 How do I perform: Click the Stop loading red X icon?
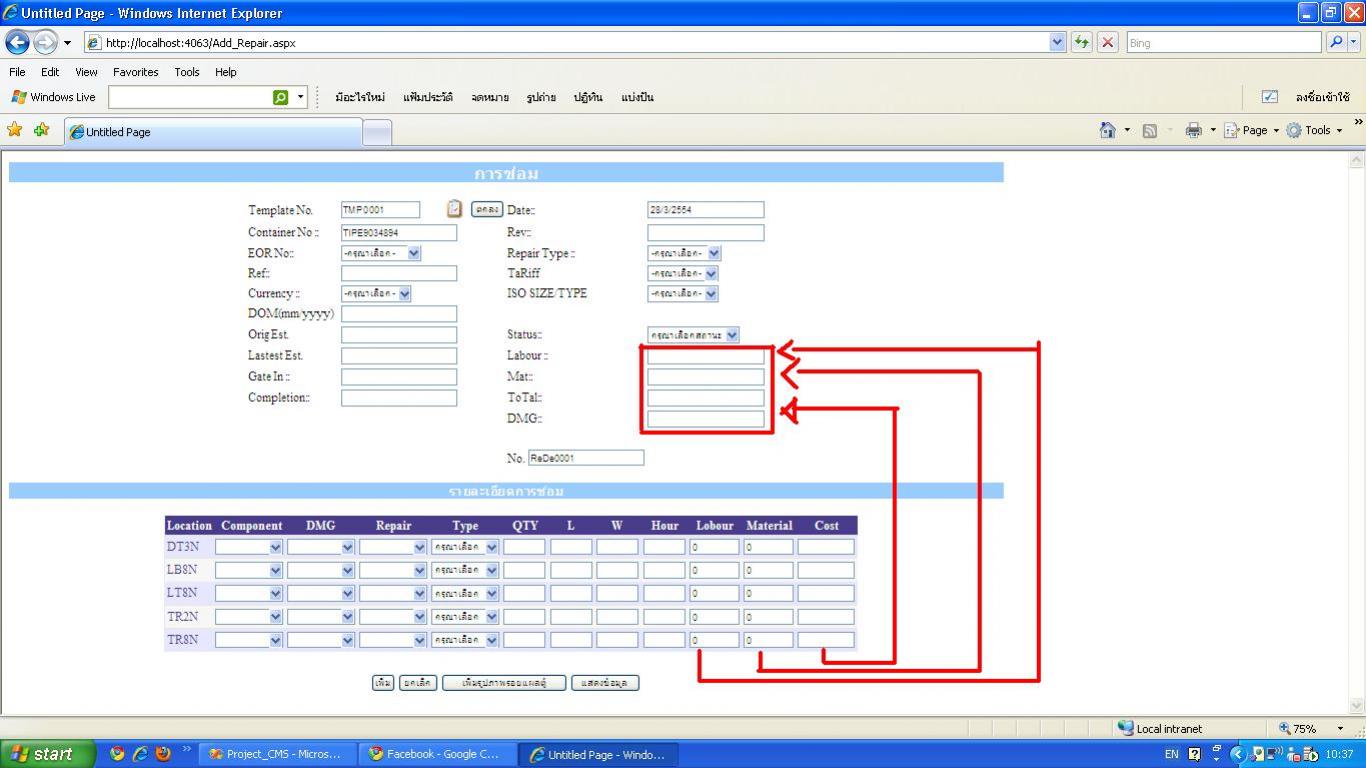[x=1108, y=42]
